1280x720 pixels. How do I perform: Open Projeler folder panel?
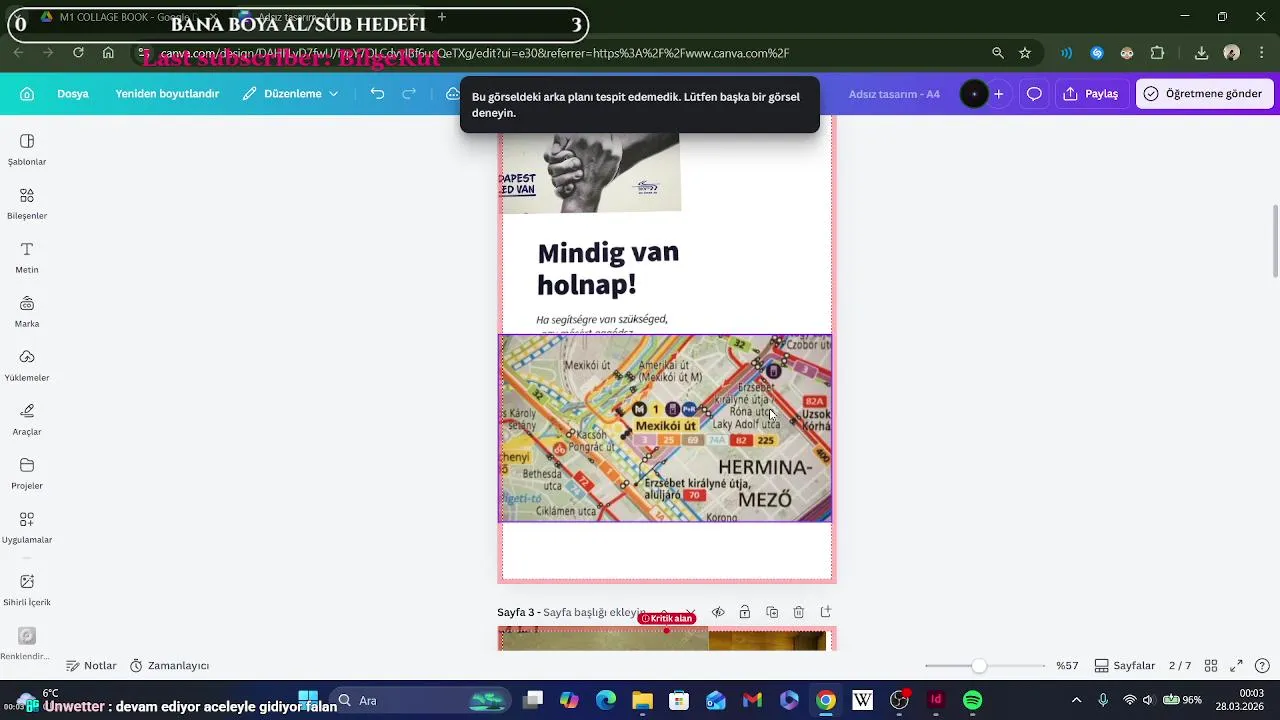point(27,473)
